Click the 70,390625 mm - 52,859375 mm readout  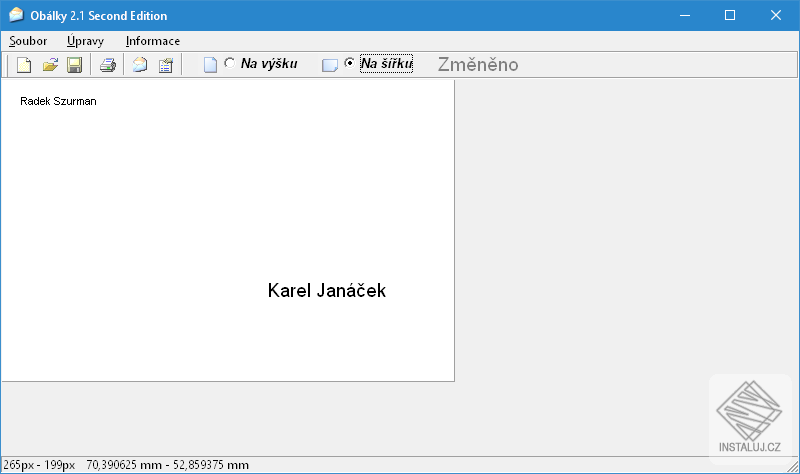pos(167,465)
